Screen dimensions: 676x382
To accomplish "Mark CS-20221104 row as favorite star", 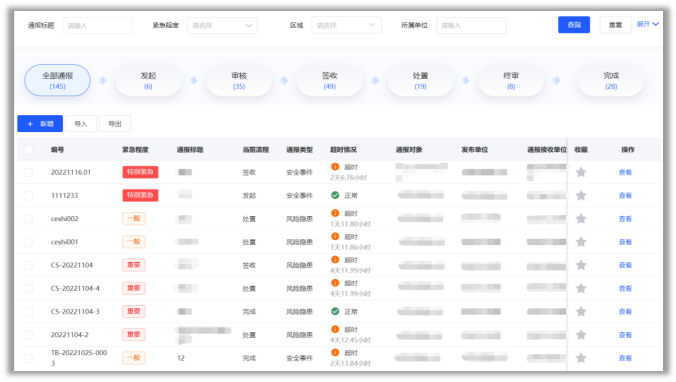I will point(581,265).
